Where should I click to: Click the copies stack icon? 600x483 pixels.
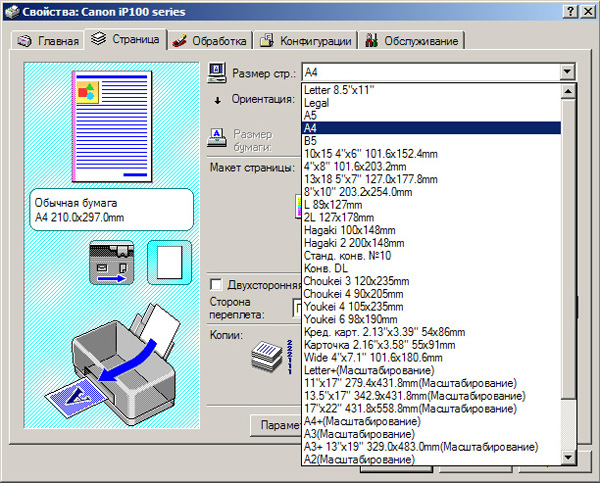[267, 356]
